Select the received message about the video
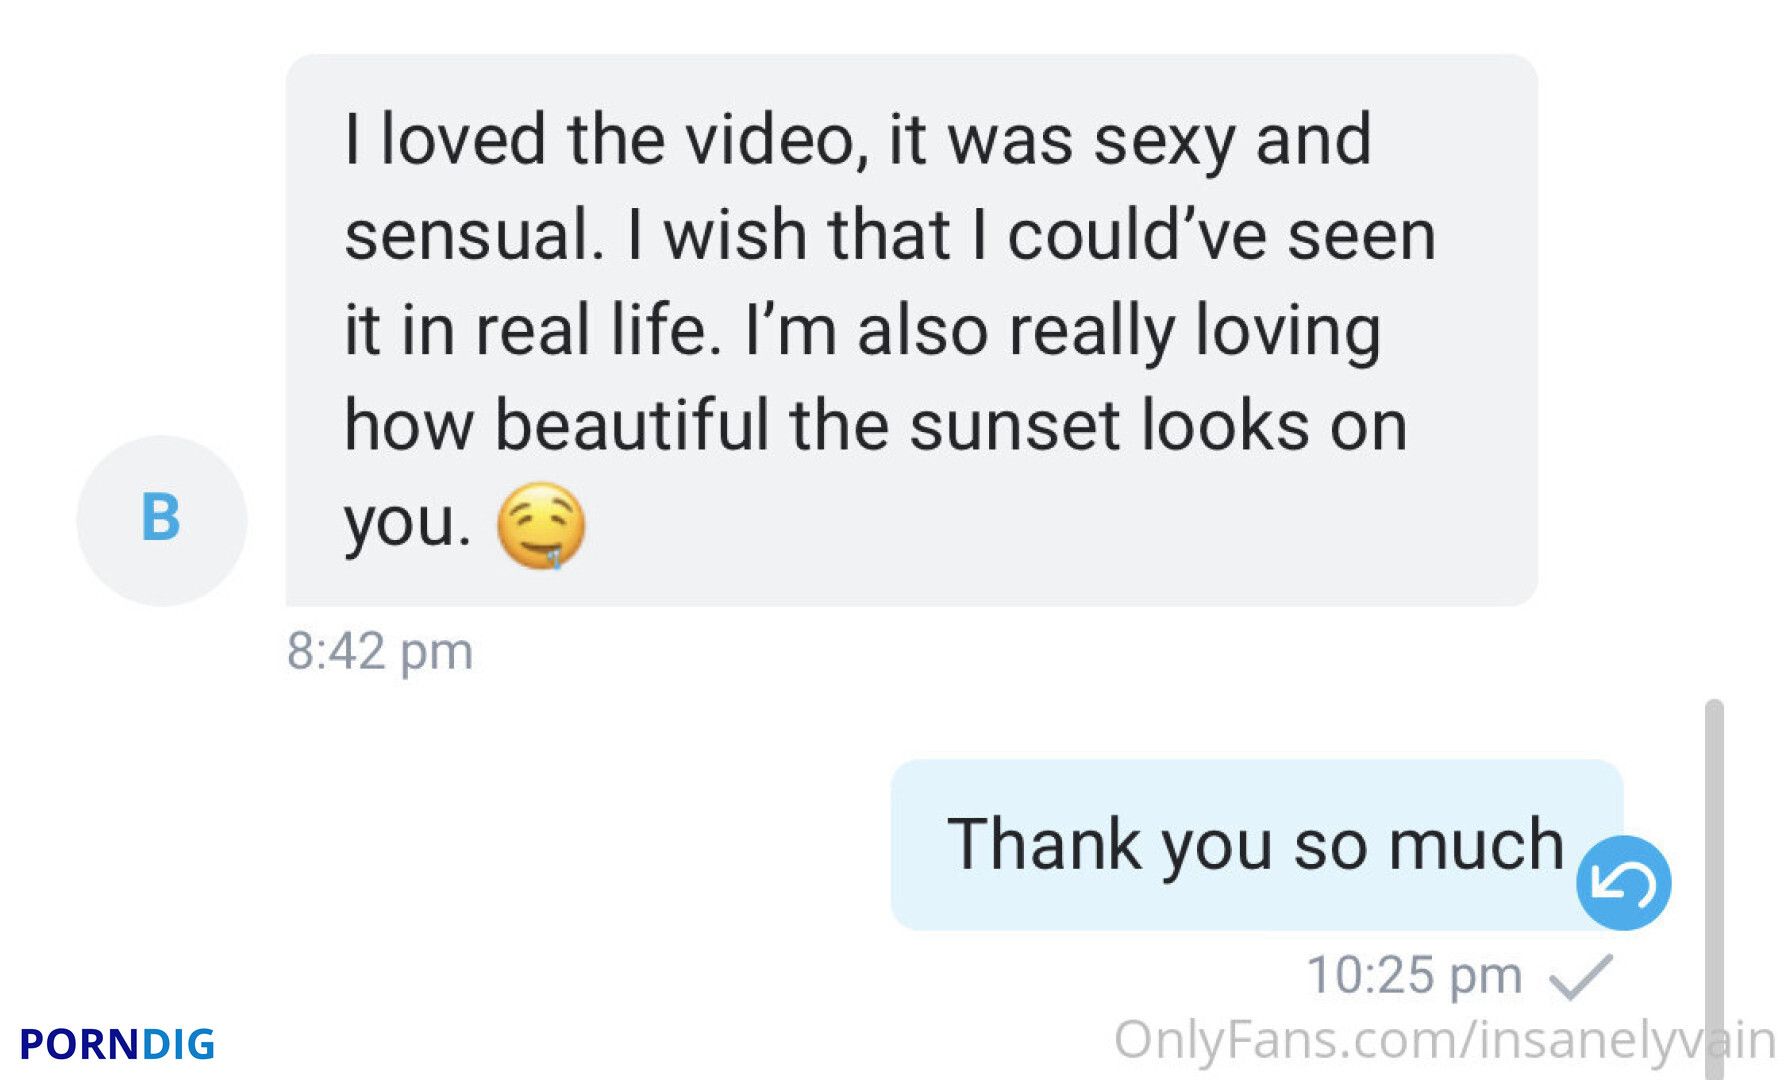This screenshot has width=1786, height=1080. tap(911, 330)
